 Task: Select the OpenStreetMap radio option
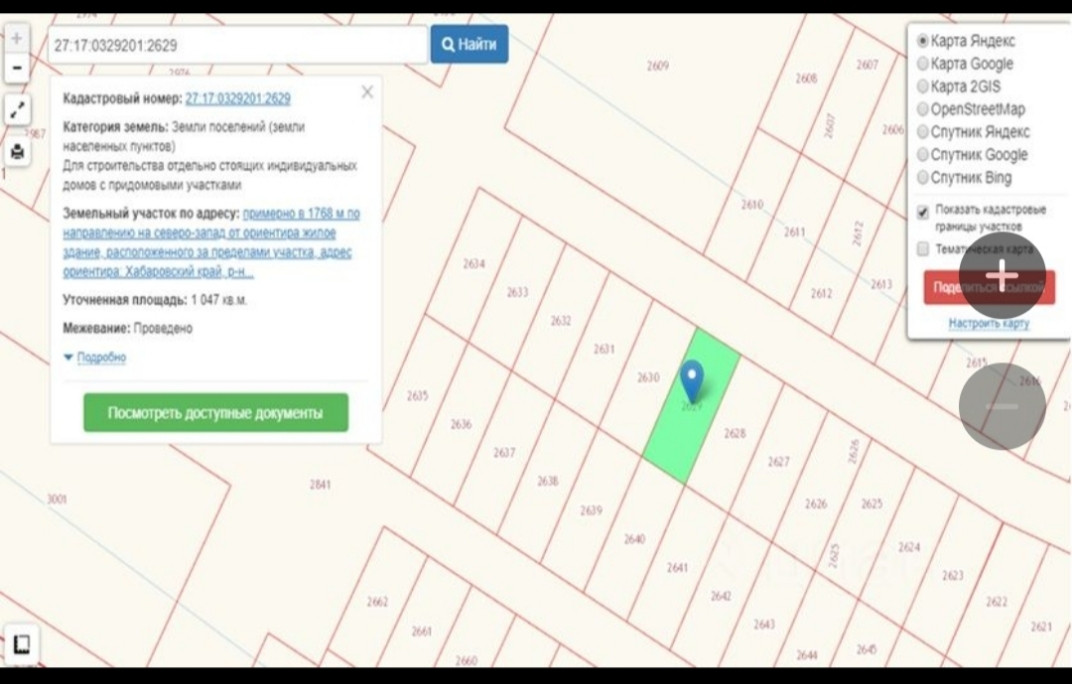click(922, 109)
